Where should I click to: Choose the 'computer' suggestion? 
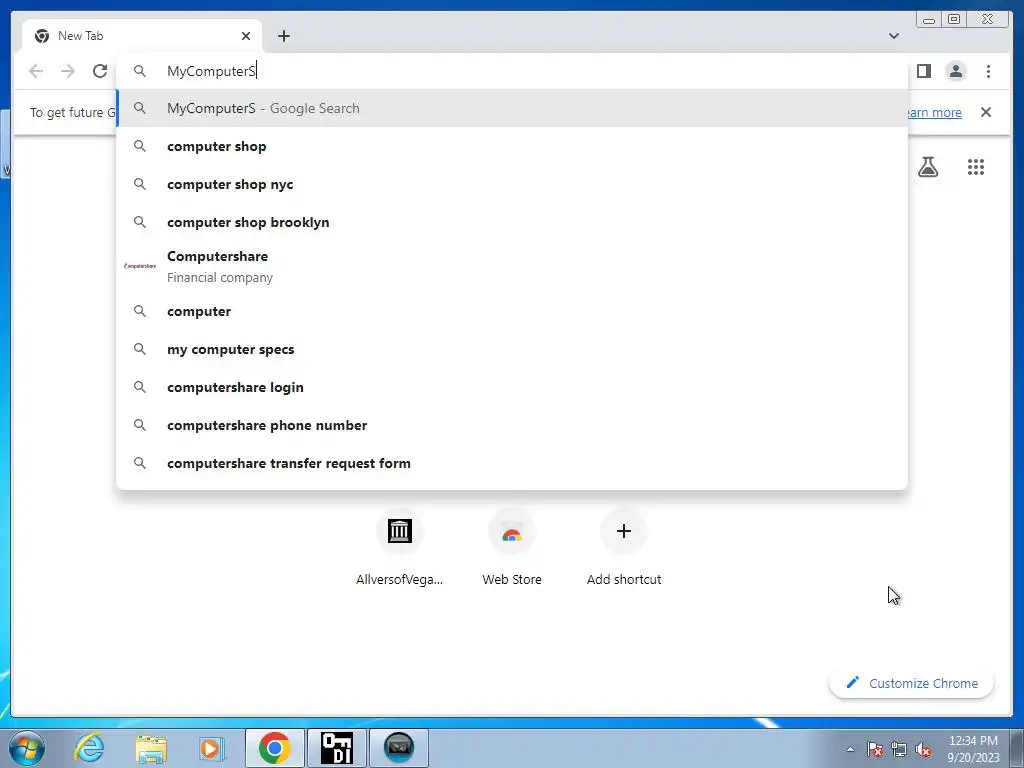click(x=513, y=312)
